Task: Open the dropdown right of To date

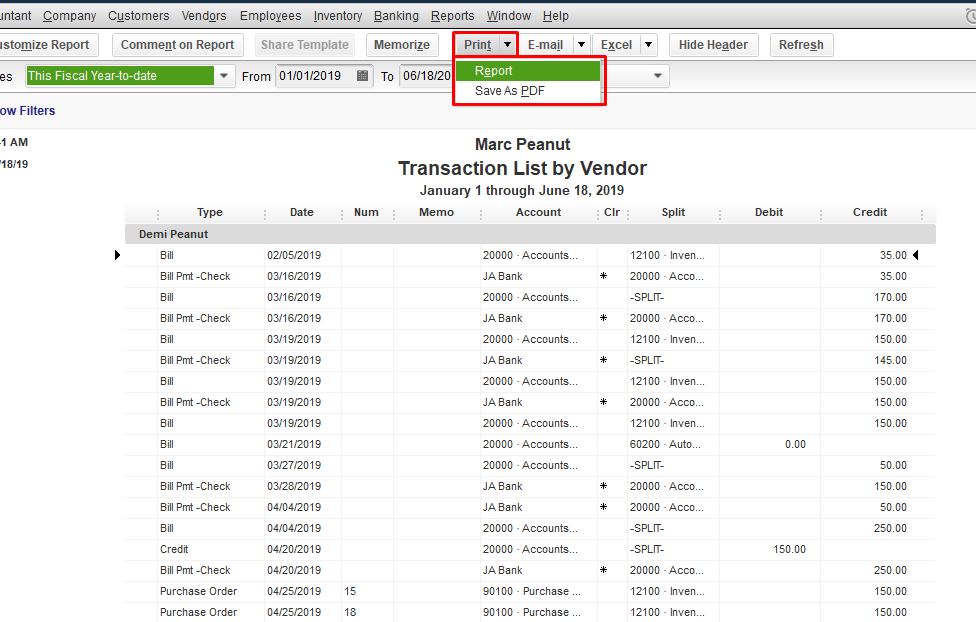Action: coord(658,76)
